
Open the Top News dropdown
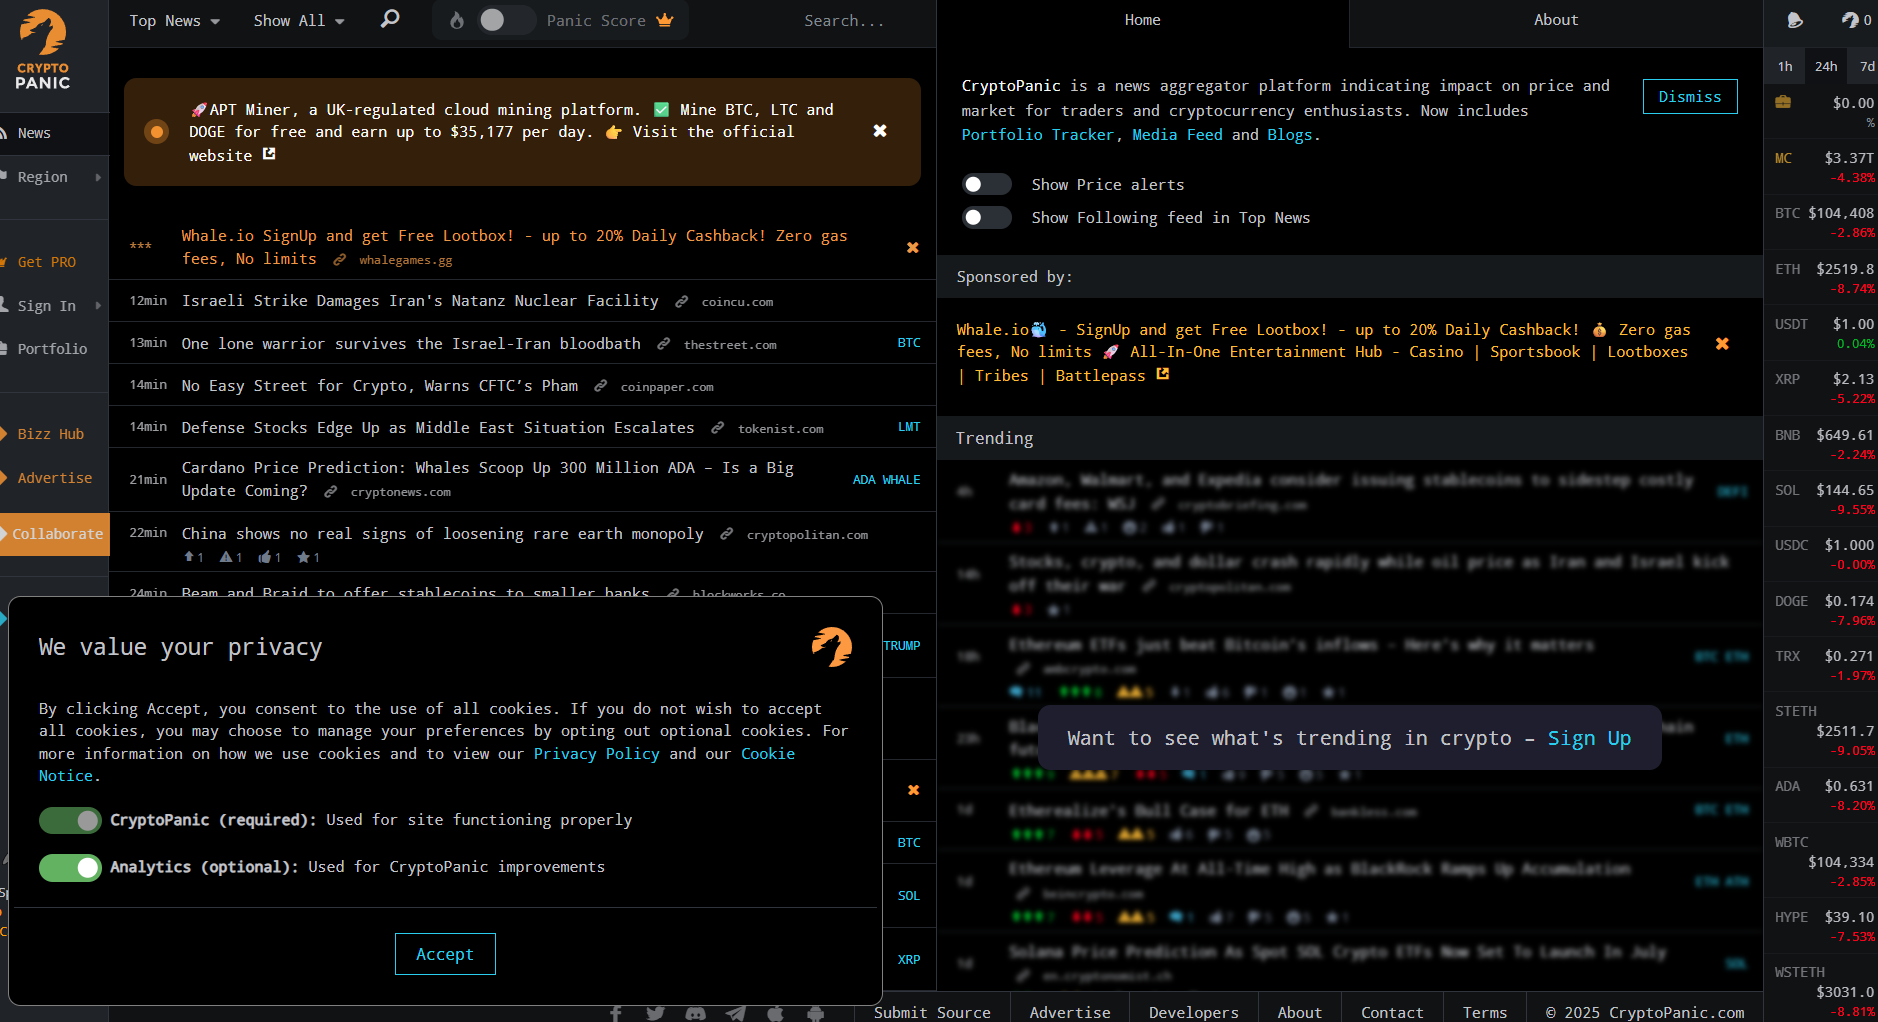tap(174, 21)
